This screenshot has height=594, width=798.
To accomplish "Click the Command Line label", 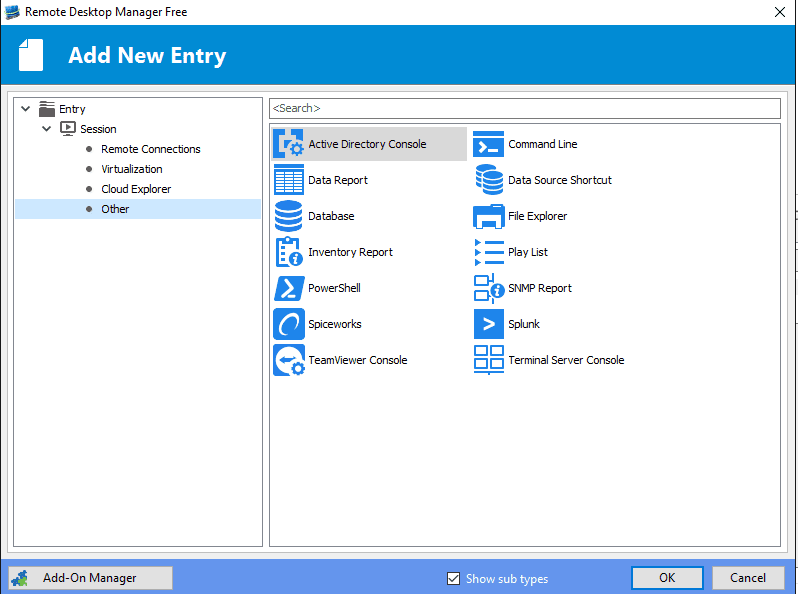I will coord(543,144).
